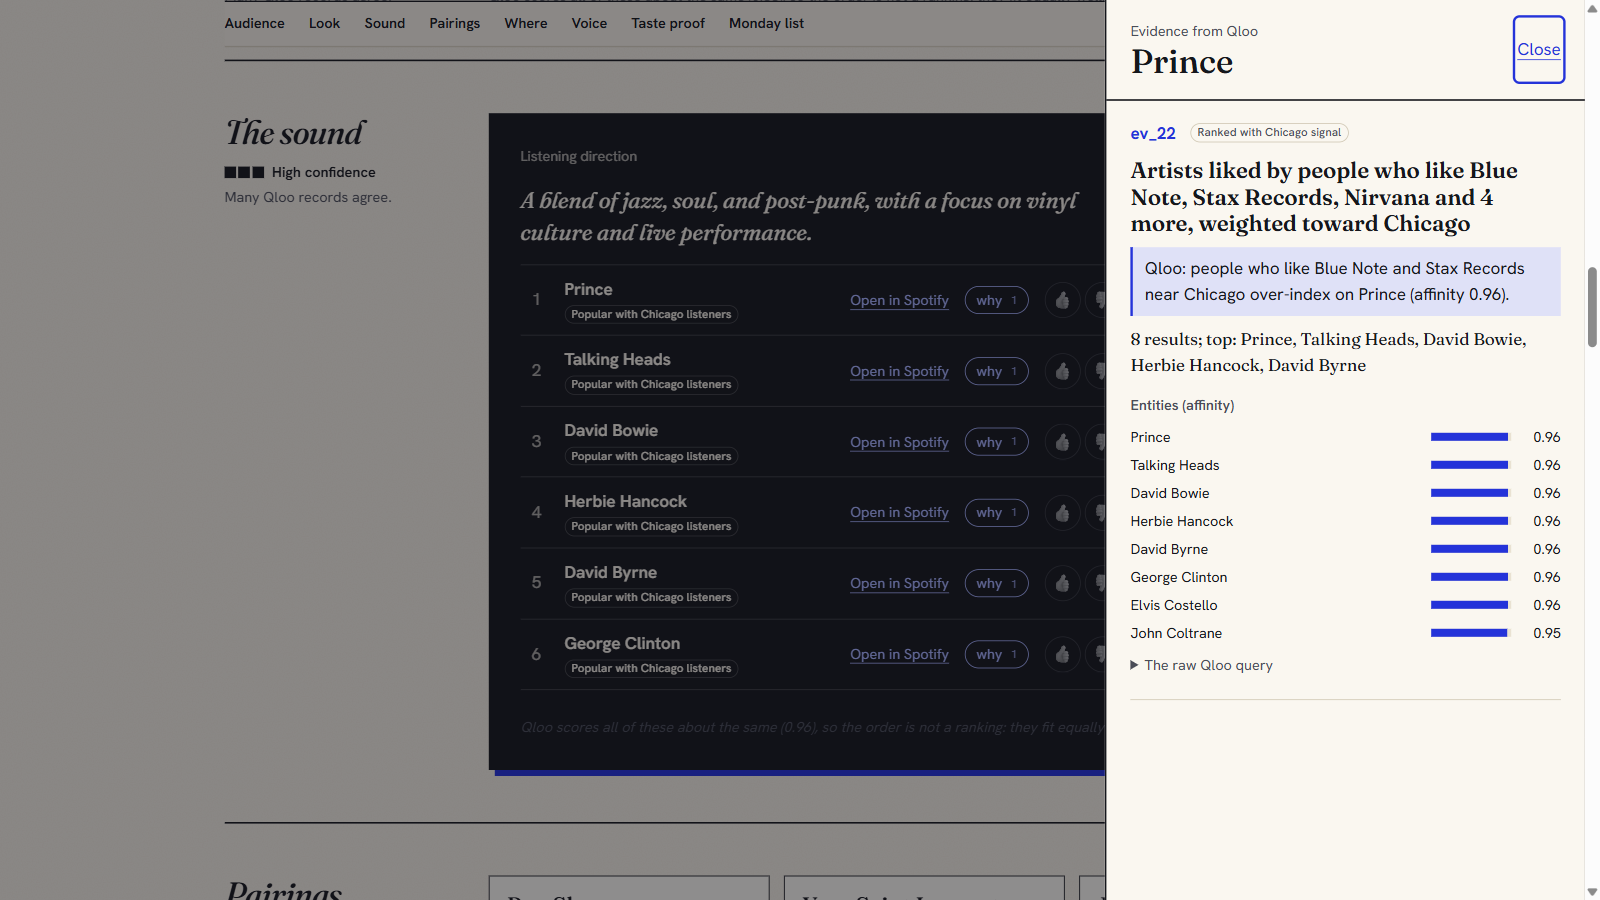Go to the Audience section tab
Viewport: 1600px width, 900px height.
pyautogui.click(x=254, y=23)
